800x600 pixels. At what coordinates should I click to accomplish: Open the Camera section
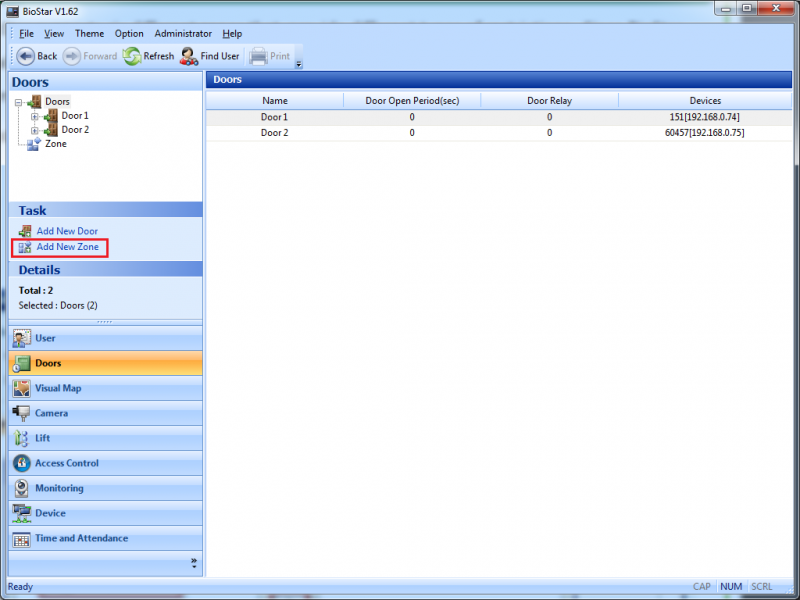pos(51,413)
